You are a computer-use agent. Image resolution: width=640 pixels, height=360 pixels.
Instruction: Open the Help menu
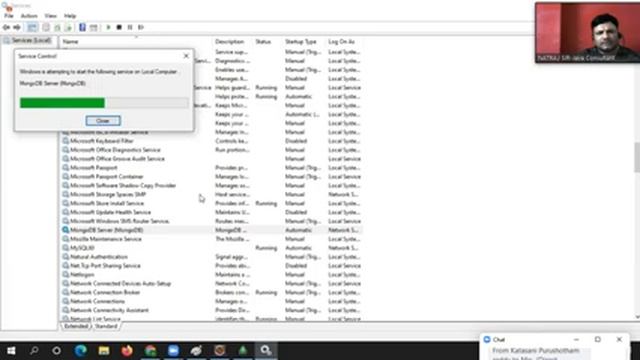(70, 16)
